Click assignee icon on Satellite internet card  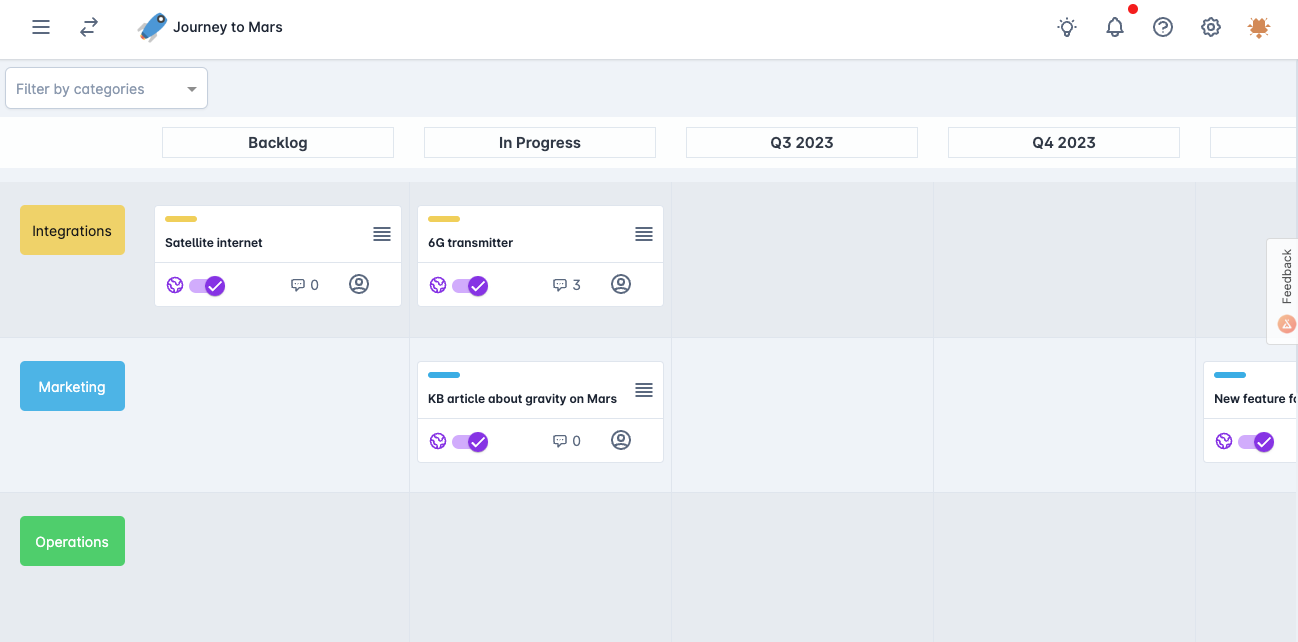pyautogui.click(x=359, y=284)
